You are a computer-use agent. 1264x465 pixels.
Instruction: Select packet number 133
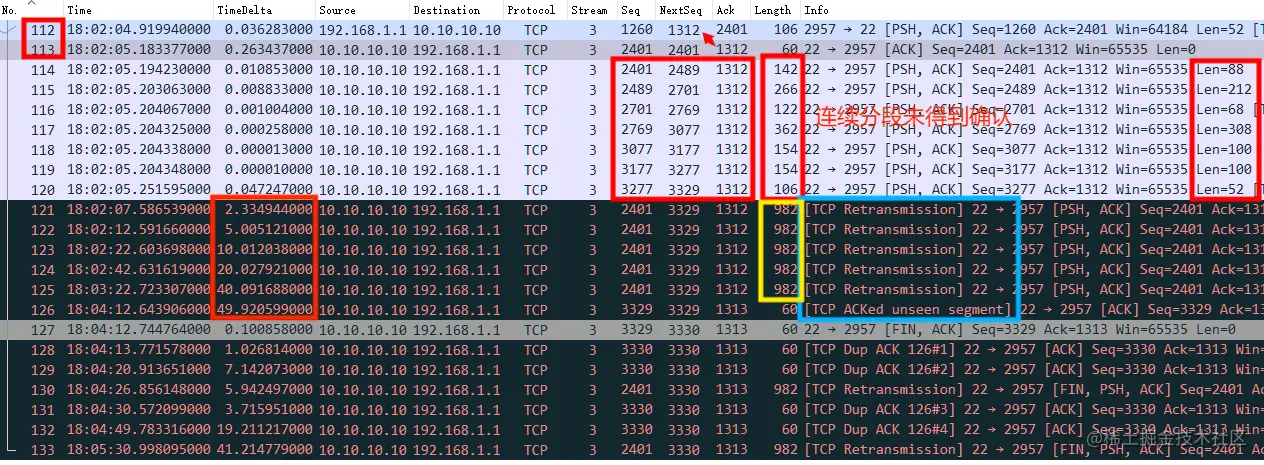[42, 450]
